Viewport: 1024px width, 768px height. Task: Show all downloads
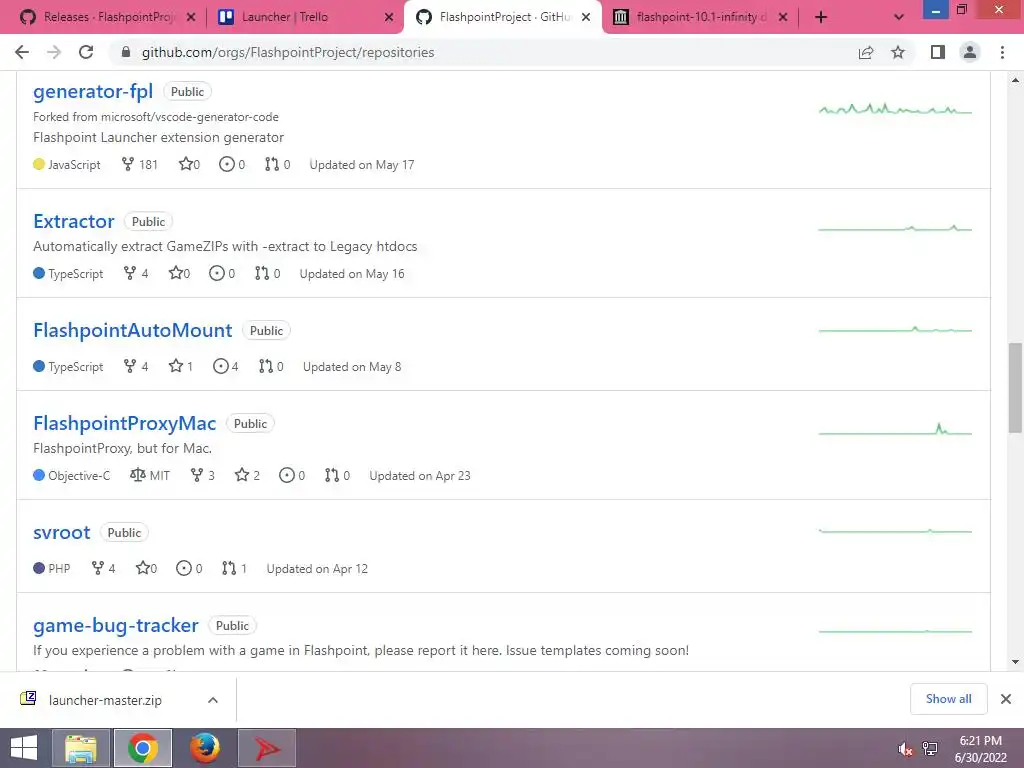click(948, 699)
